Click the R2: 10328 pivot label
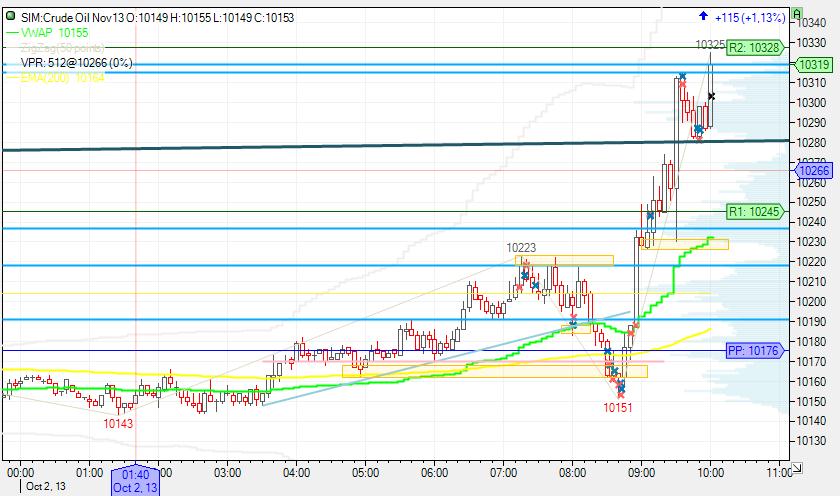Image resolution: width=840 pixels, height=496 pixels. click(x=755, y=48)
